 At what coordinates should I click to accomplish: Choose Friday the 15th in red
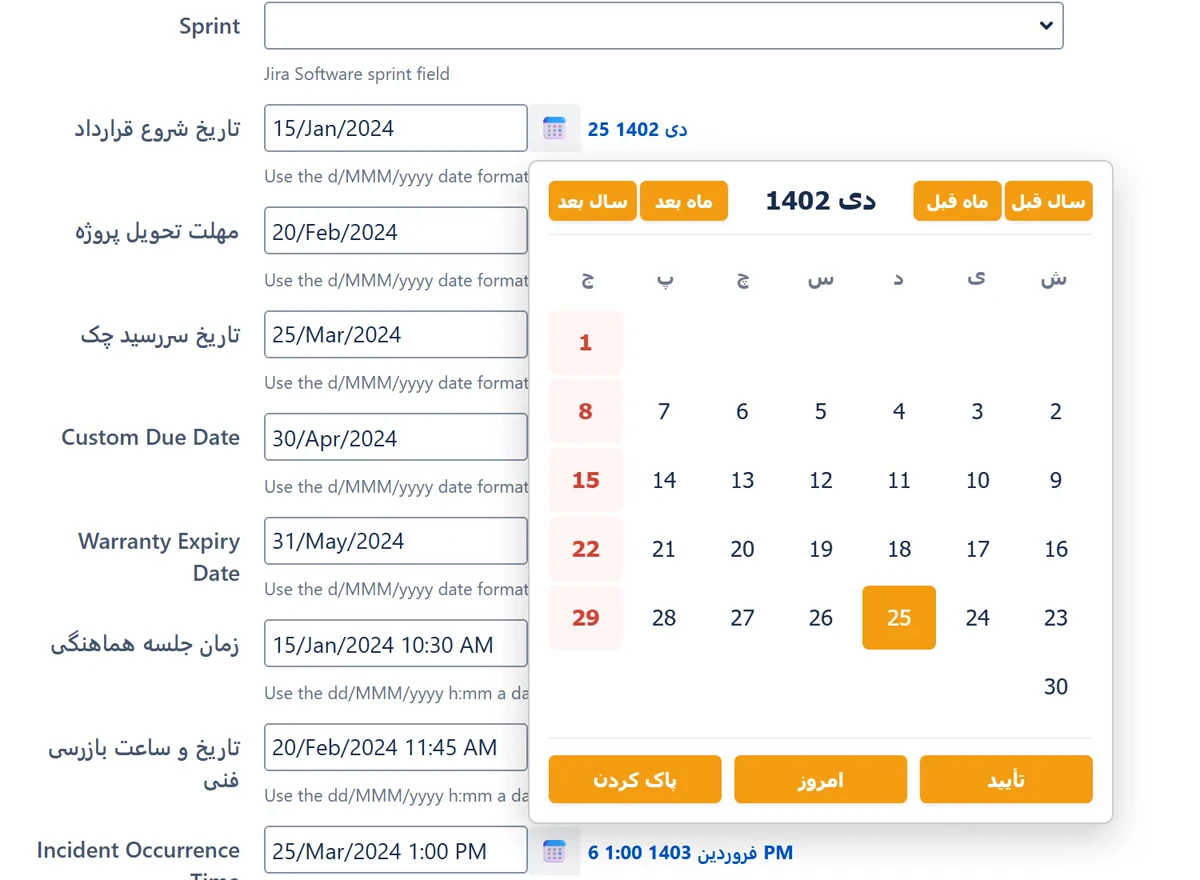tap(586, 480)
